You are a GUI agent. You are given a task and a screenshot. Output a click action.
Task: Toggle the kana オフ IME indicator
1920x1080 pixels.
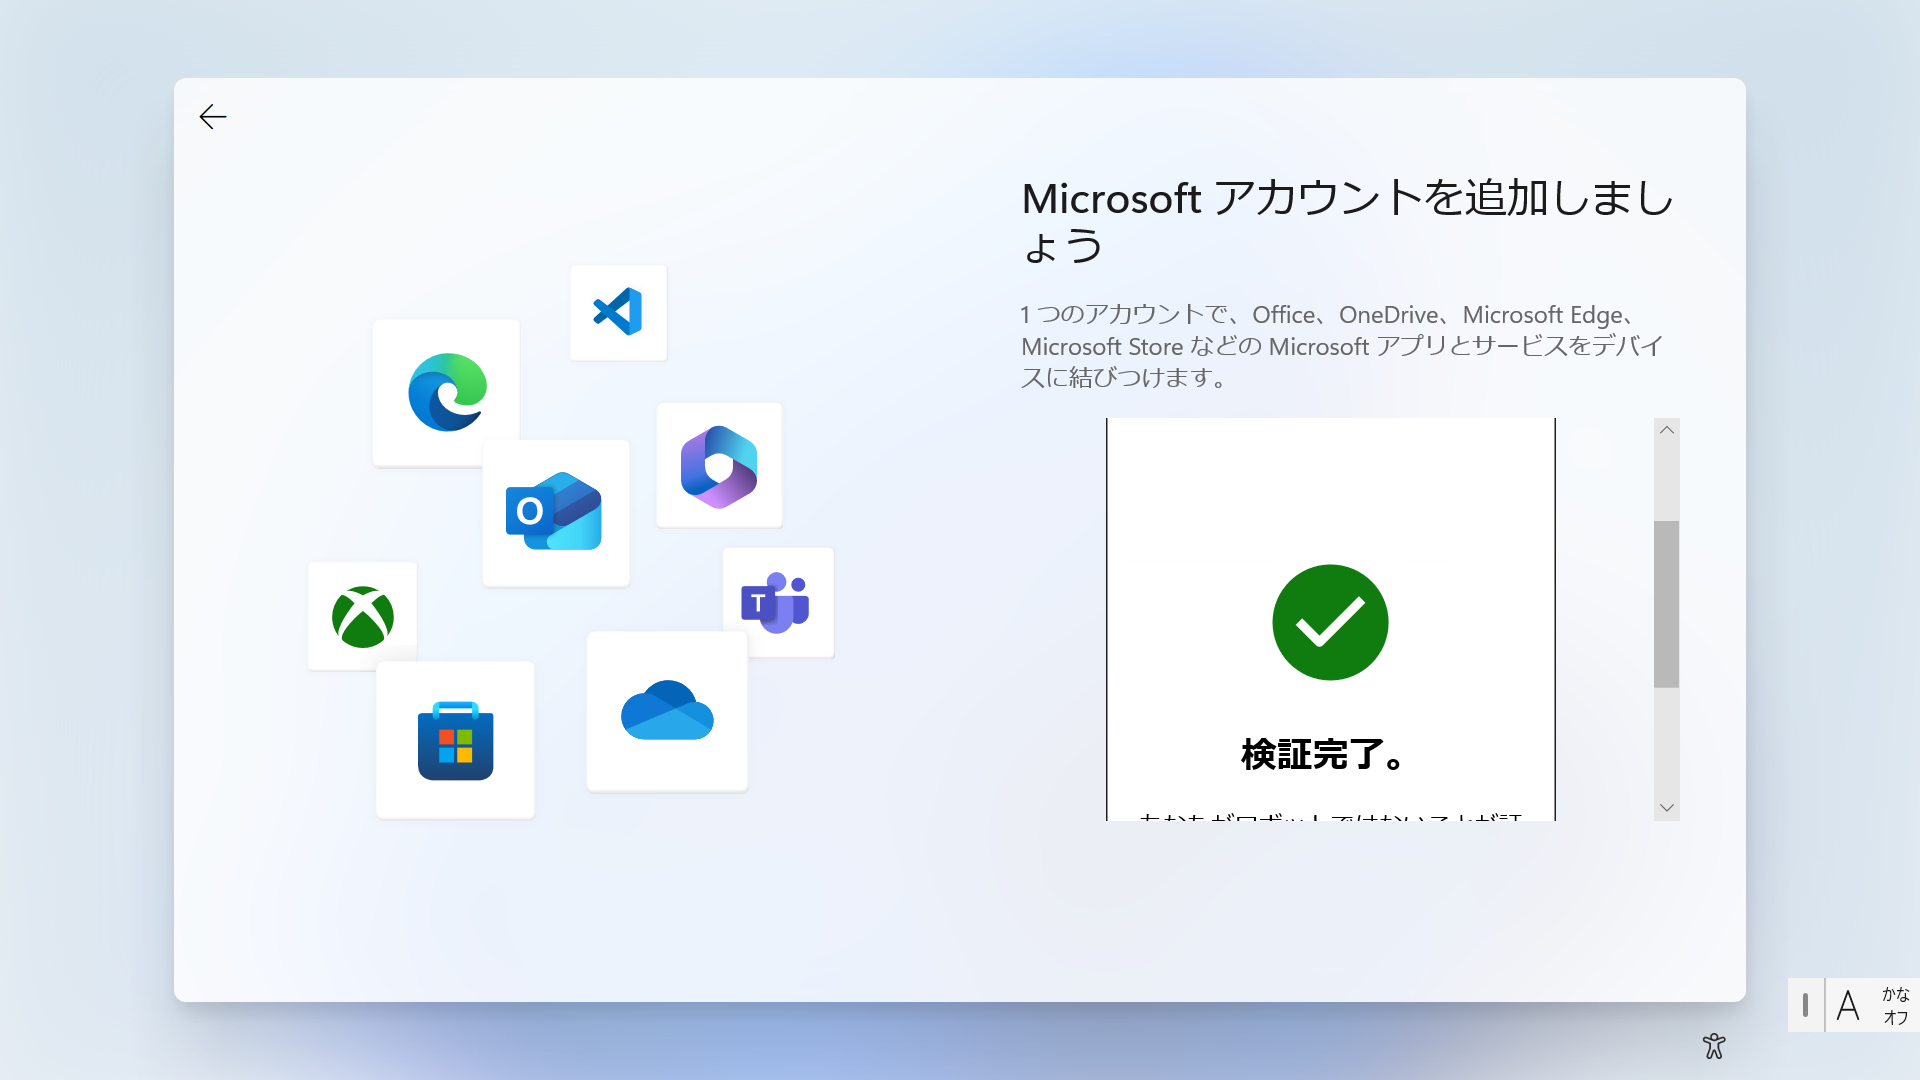tap(1895, 1005)
